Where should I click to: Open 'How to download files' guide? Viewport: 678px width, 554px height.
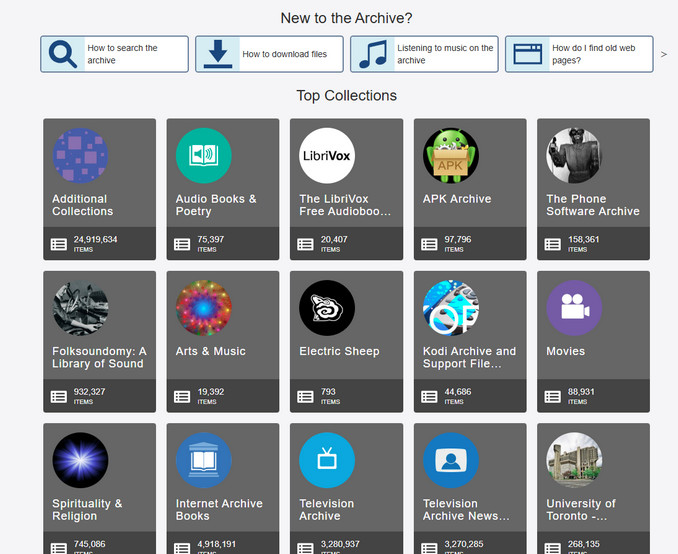(x=269, y=54)
